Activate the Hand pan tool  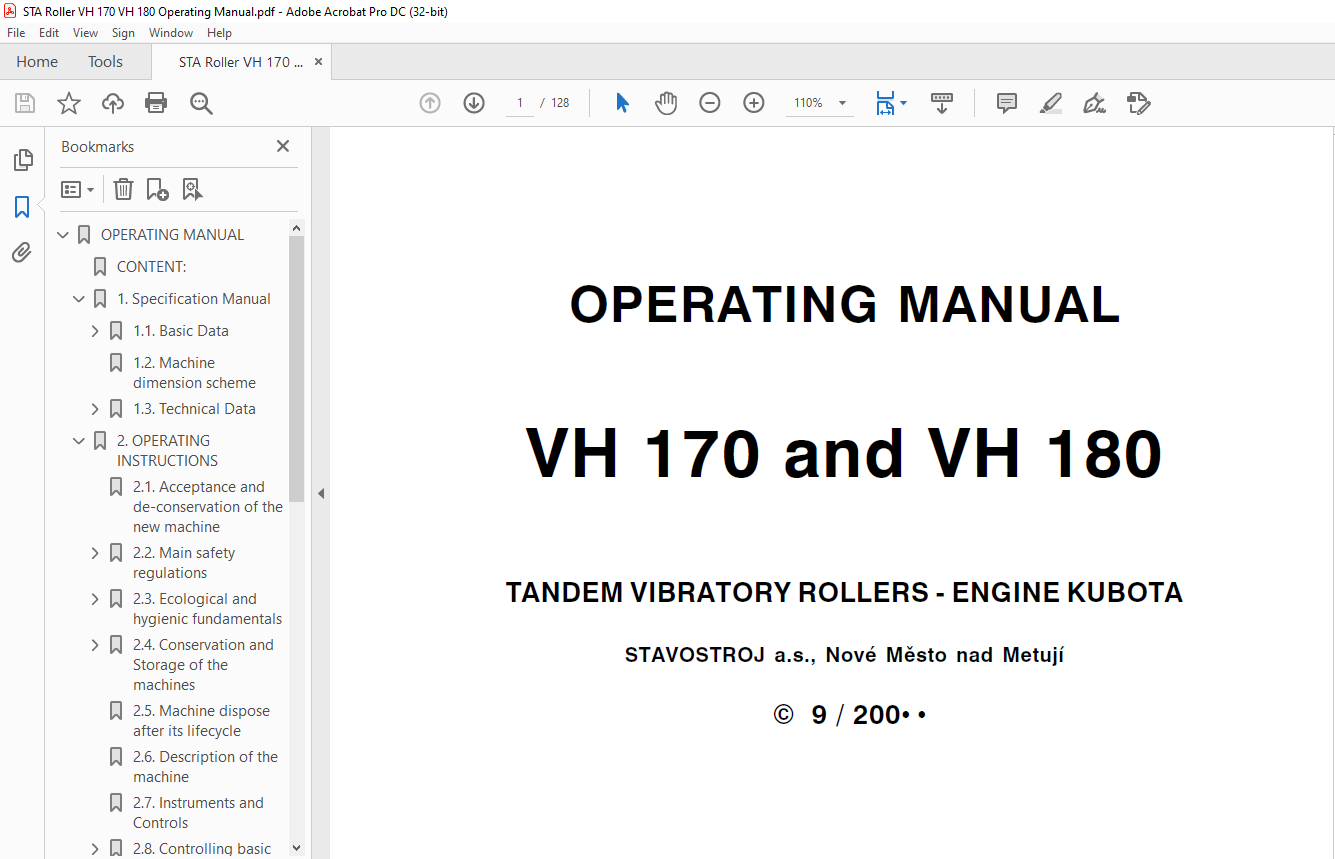666,103
